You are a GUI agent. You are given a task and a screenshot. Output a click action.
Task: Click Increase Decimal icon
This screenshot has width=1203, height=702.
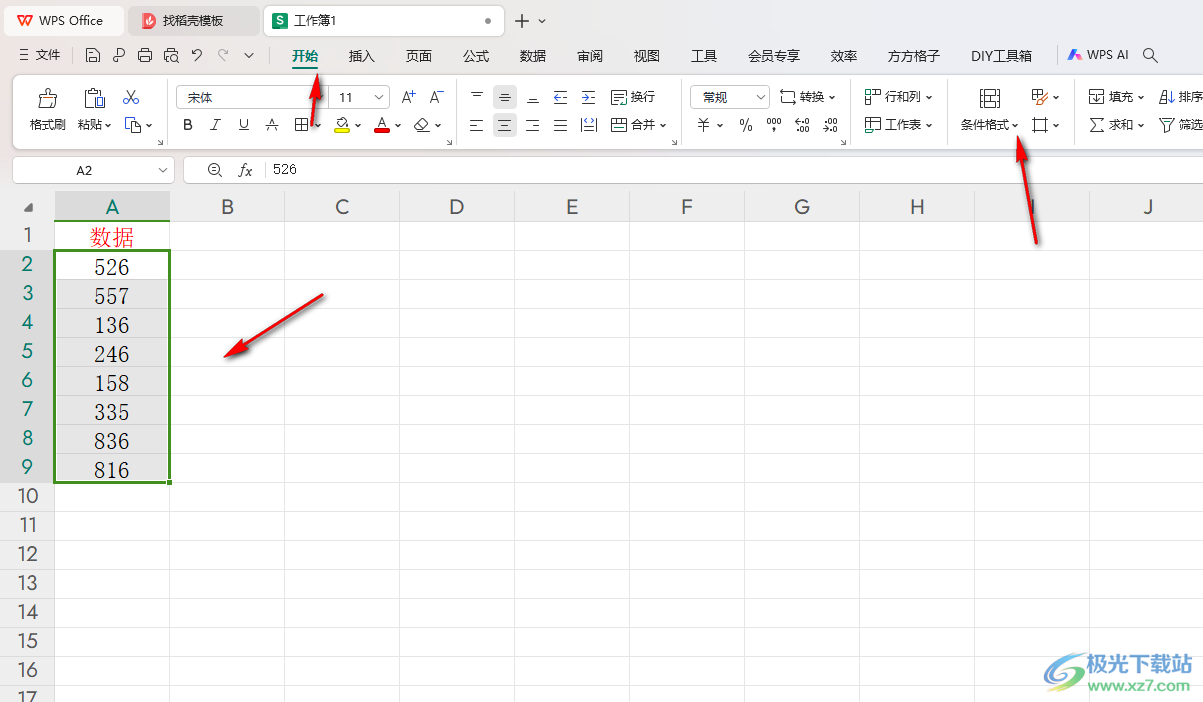[x=802, y=125]
